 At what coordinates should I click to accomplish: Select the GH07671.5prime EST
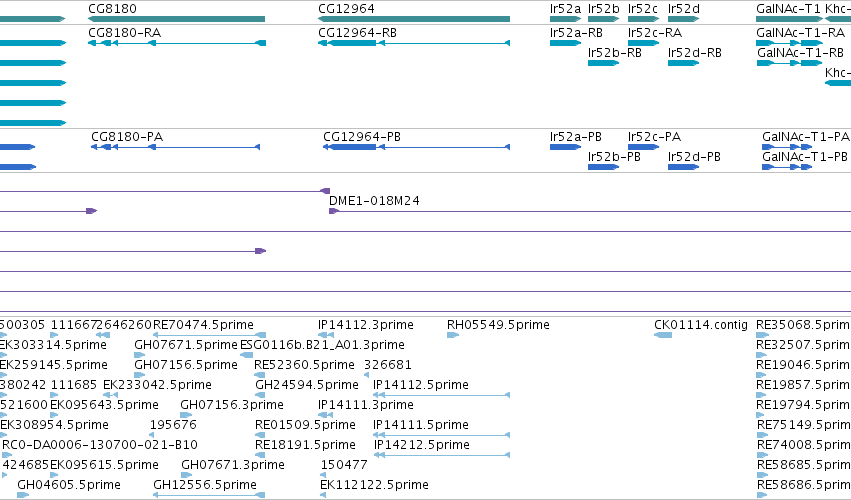[139, 355]
